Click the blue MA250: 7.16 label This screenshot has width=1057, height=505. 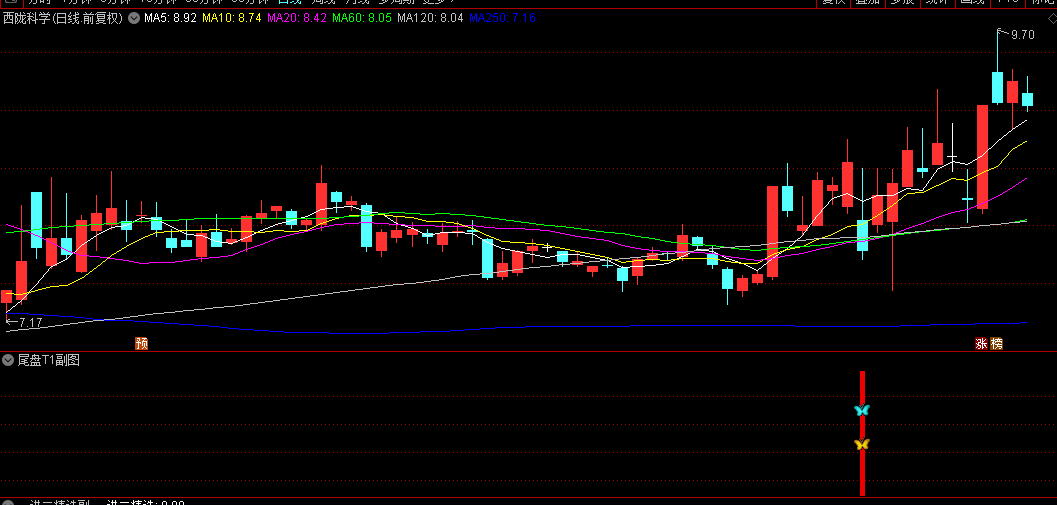(x=502, y=18)
